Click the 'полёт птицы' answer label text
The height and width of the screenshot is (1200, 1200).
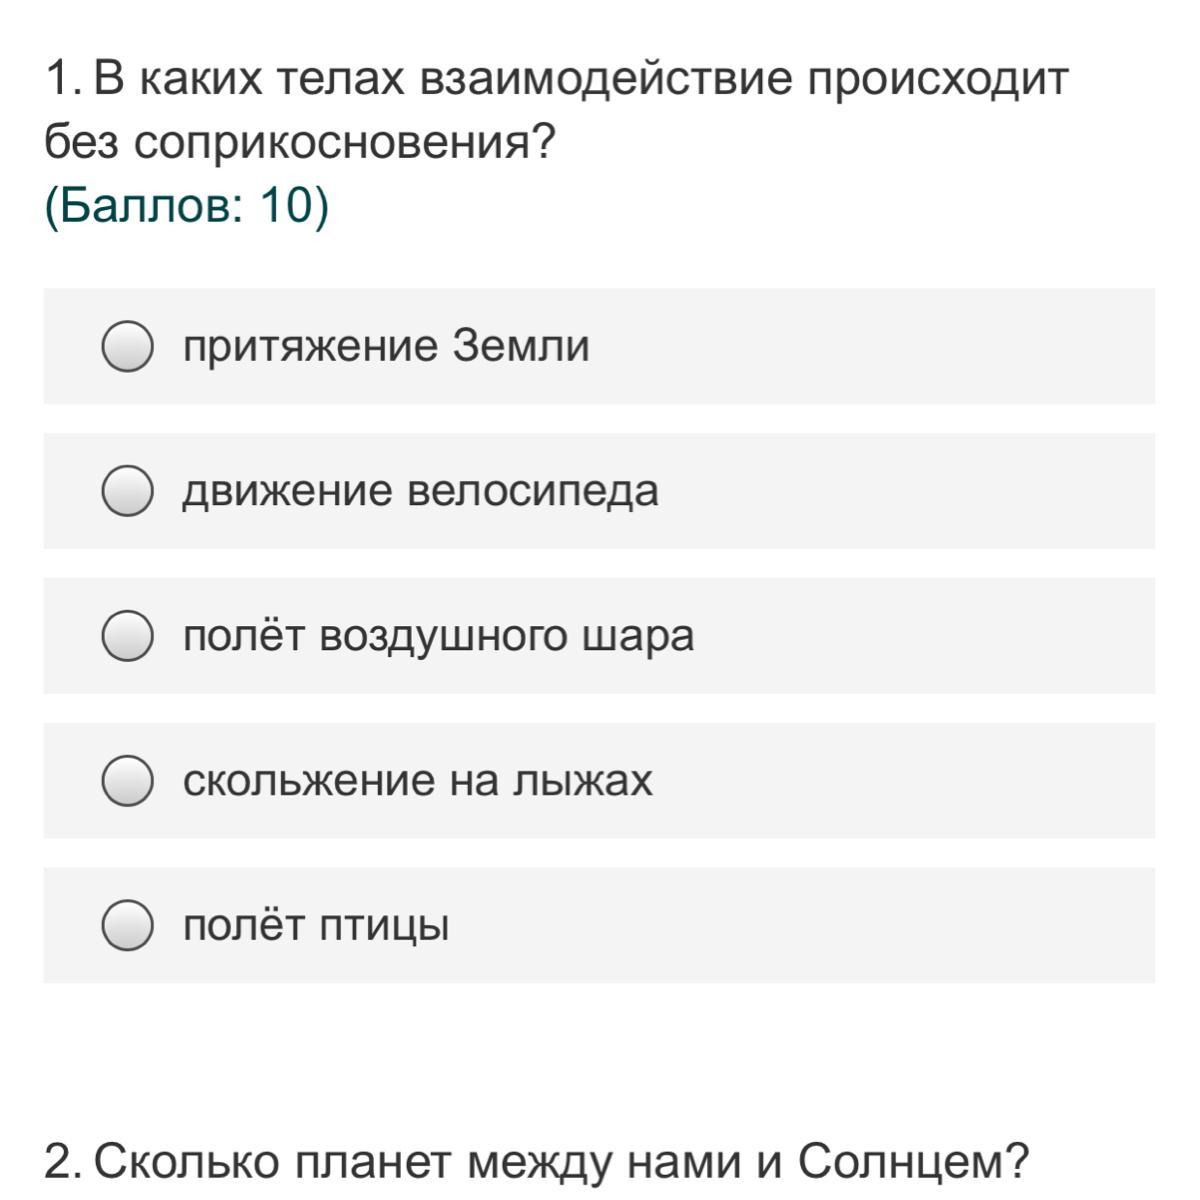tap(316, 925)
